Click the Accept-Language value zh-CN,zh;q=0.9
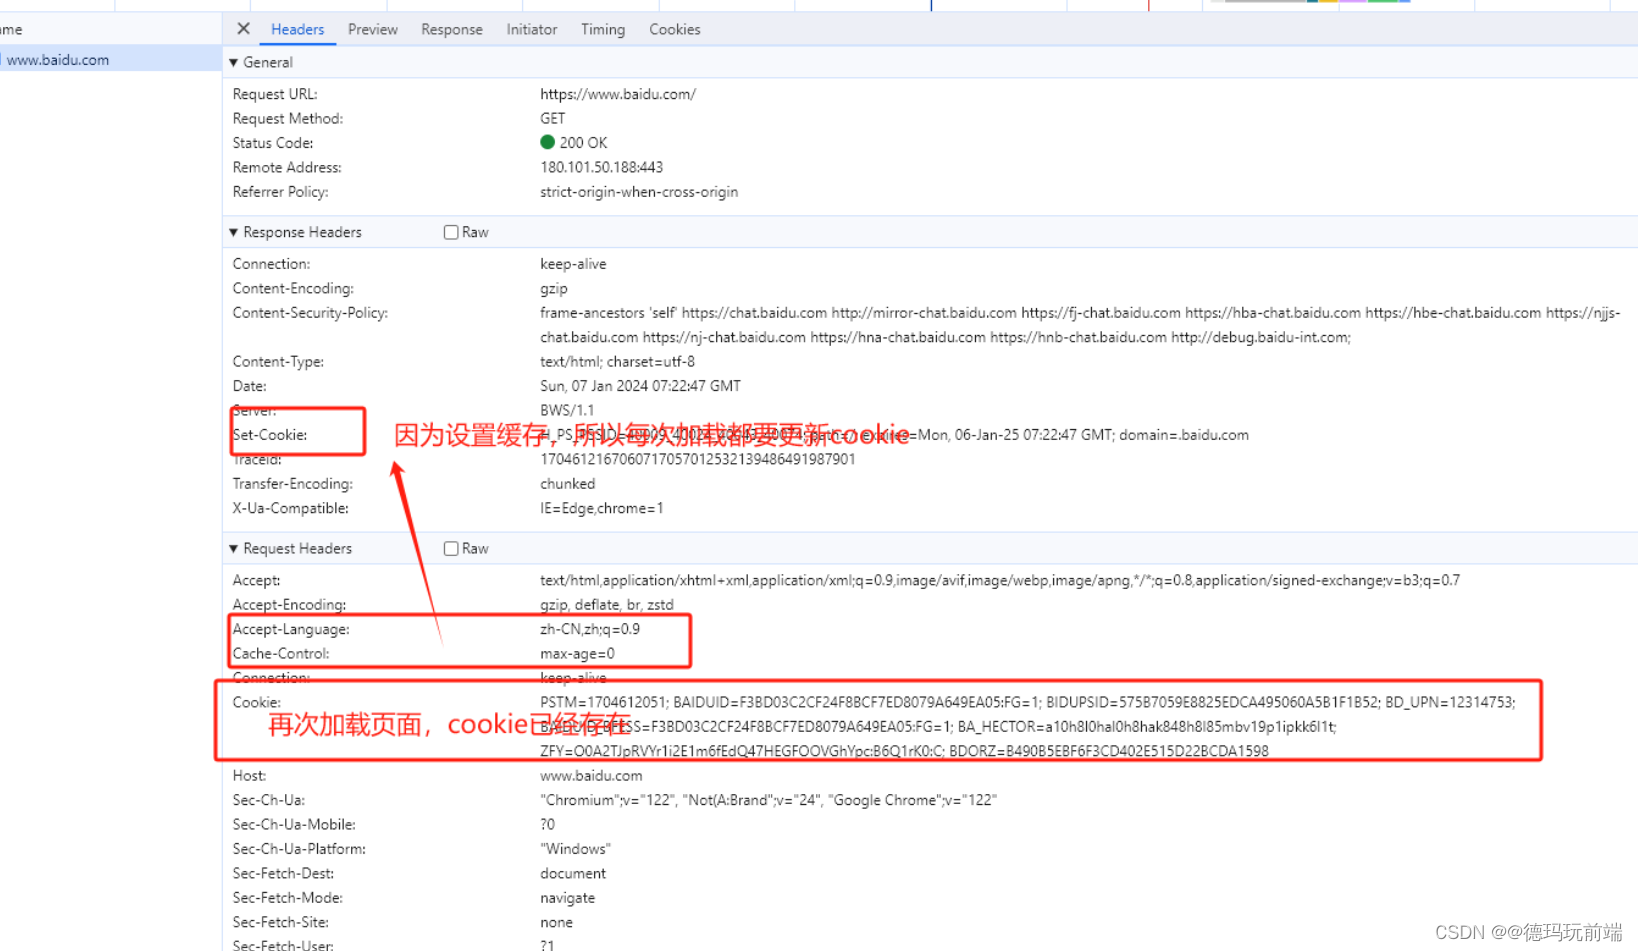Screen dimensions: 1638x951 [x=590, y=629]
